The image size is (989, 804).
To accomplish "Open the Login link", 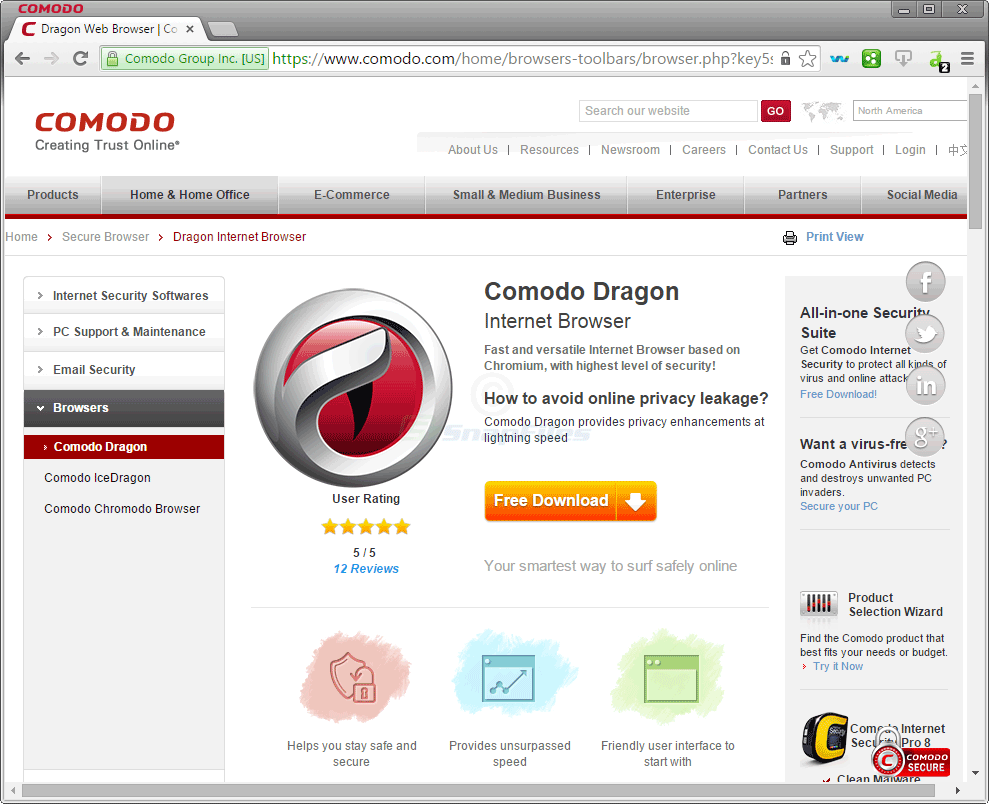I will [910, 150].
